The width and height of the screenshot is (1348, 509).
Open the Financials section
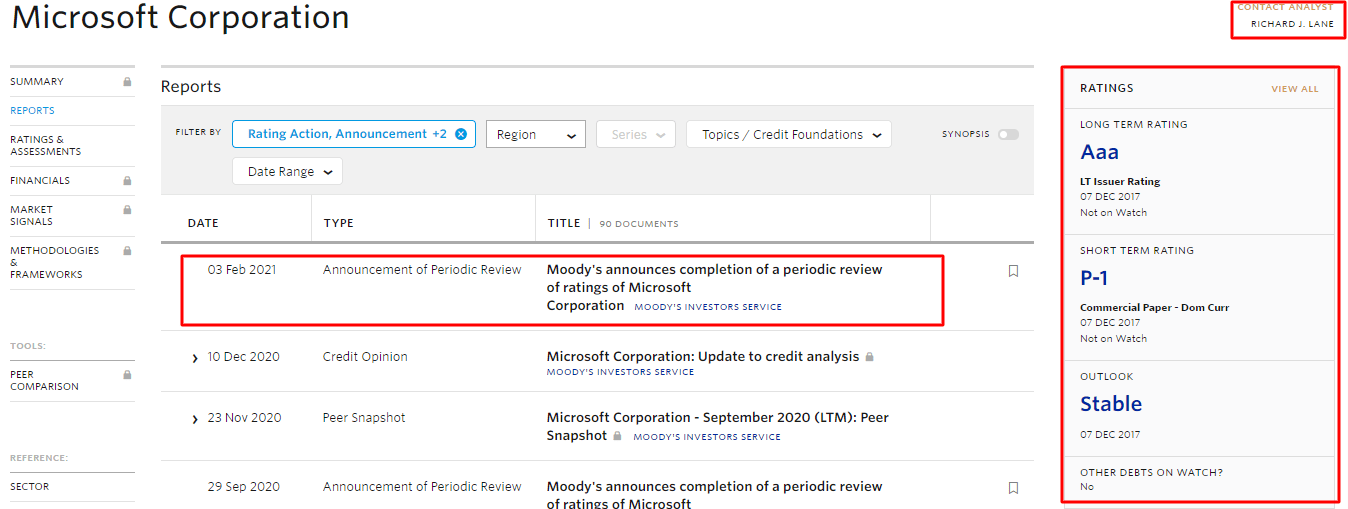coord(40,181)
